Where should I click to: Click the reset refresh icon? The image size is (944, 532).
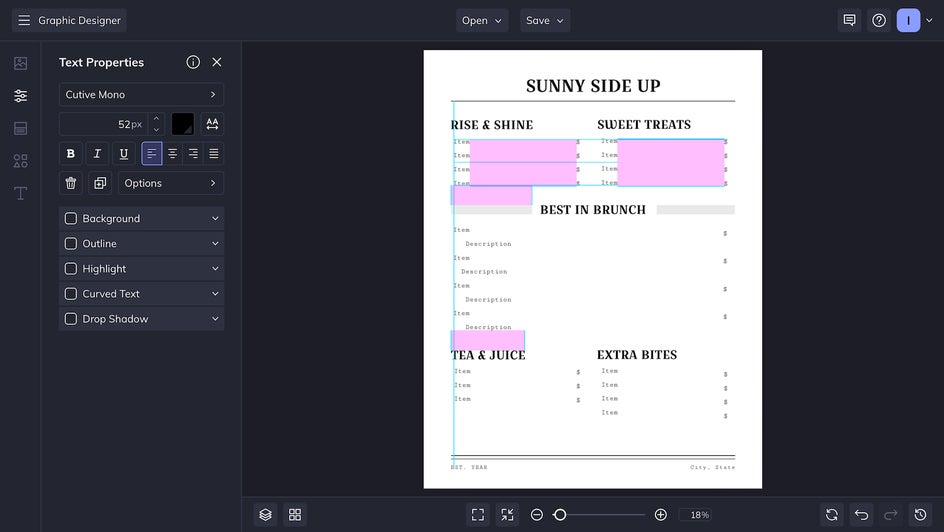832,515
